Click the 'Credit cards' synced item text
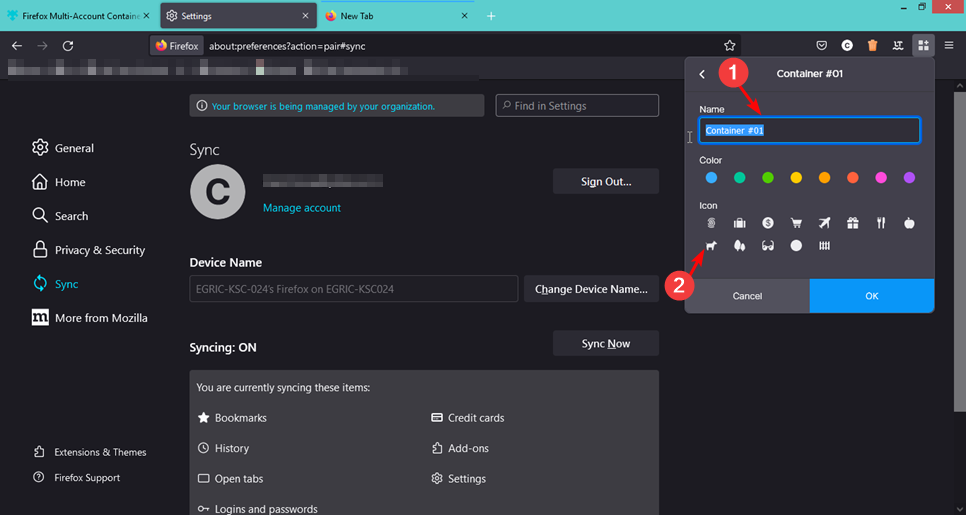This screenshot has width=966, height=515. pyautogui.click(x=476, y=418)
